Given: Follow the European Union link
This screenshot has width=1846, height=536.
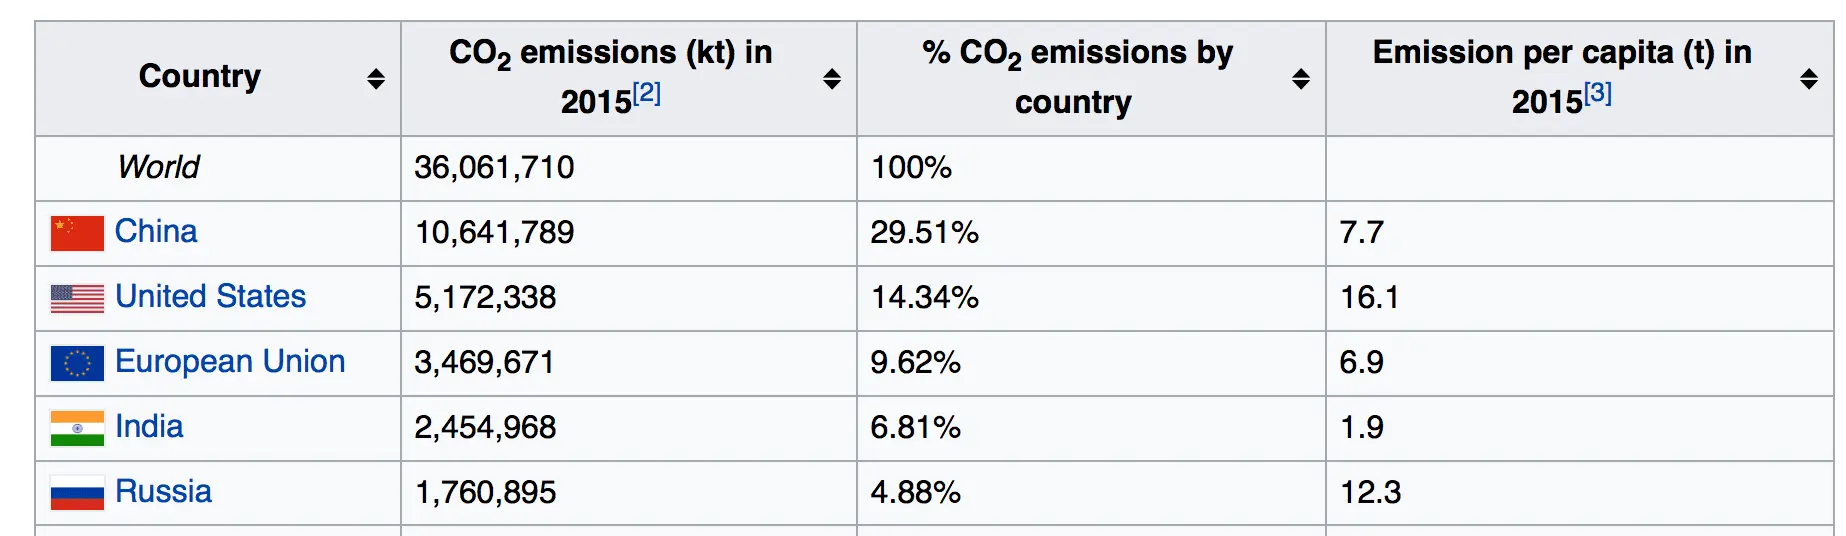Looking at the screenshot, I should coord(230,362).
